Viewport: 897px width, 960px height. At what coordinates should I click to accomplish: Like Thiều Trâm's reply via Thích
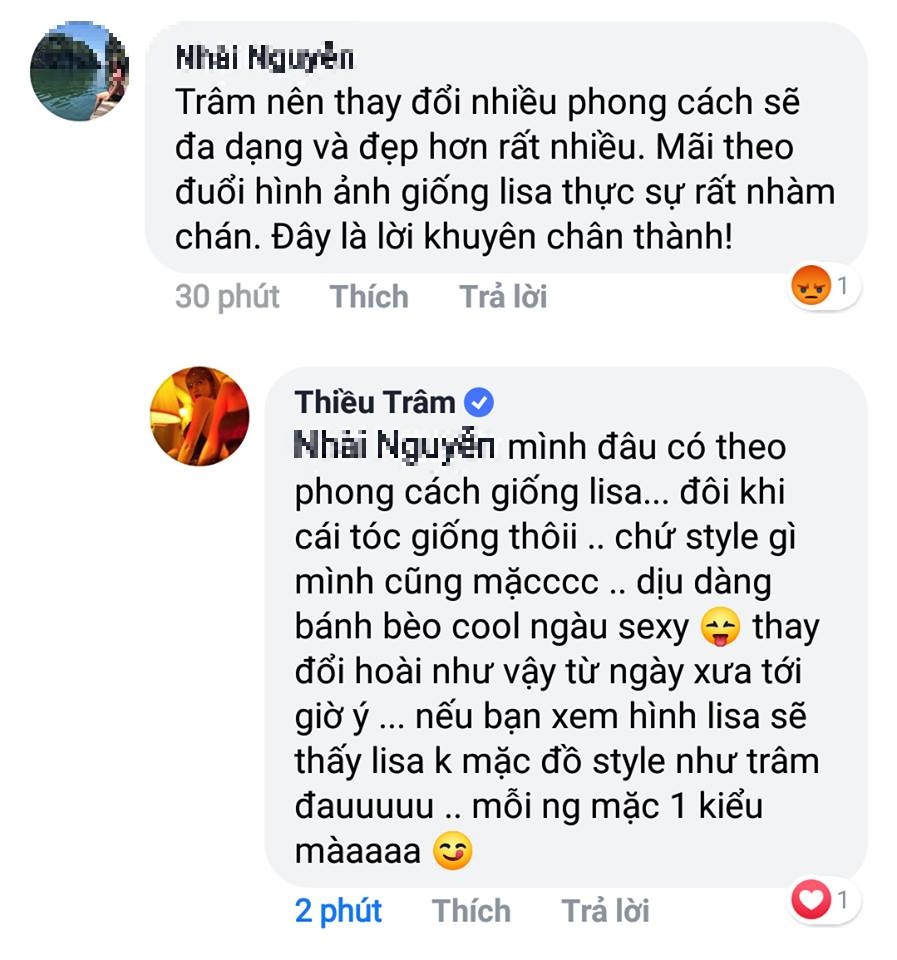click(x=471, y=910)
